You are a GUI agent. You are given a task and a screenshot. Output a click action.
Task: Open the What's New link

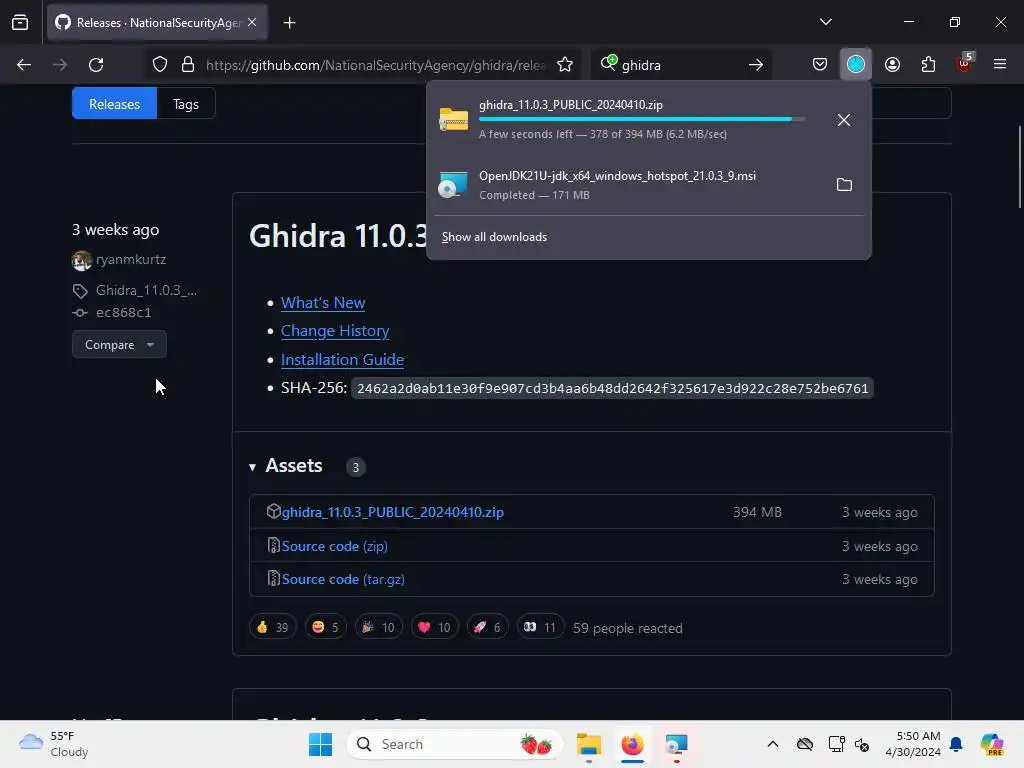pyautogui.click(x=323, y=303)
